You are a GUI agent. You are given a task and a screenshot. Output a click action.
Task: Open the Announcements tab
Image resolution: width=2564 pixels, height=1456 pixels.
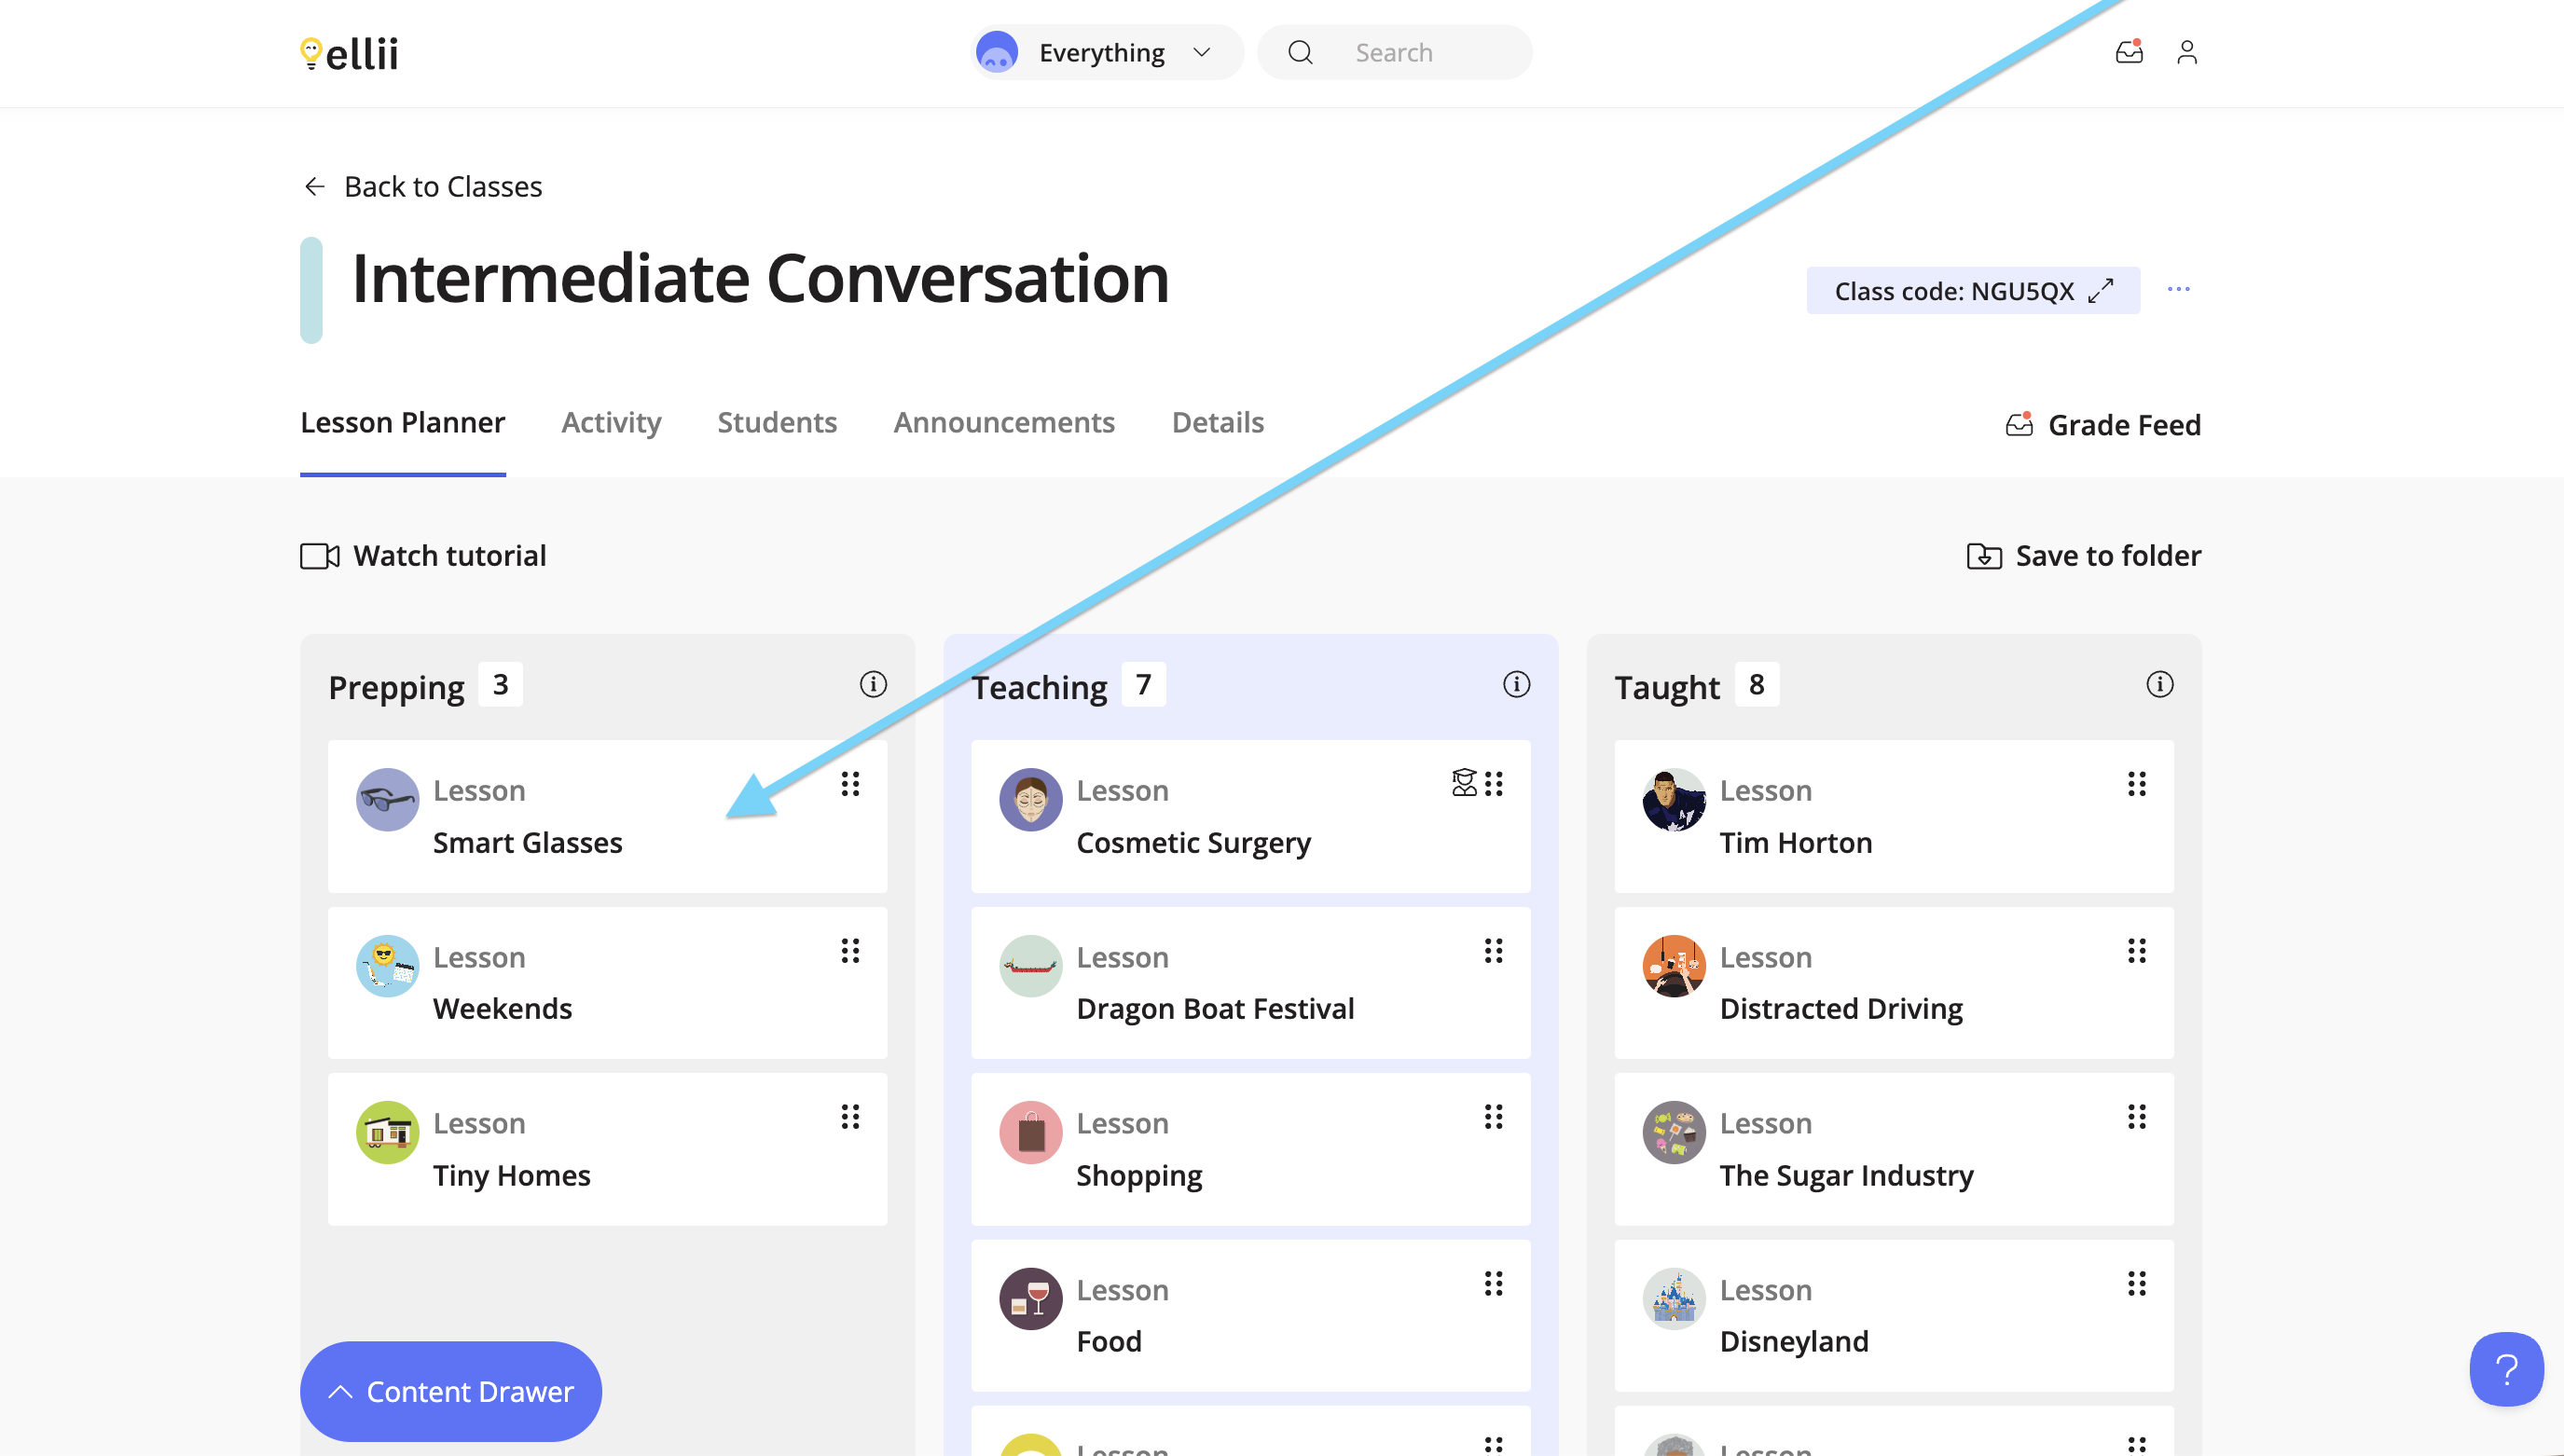click(x=1004, y=423)
